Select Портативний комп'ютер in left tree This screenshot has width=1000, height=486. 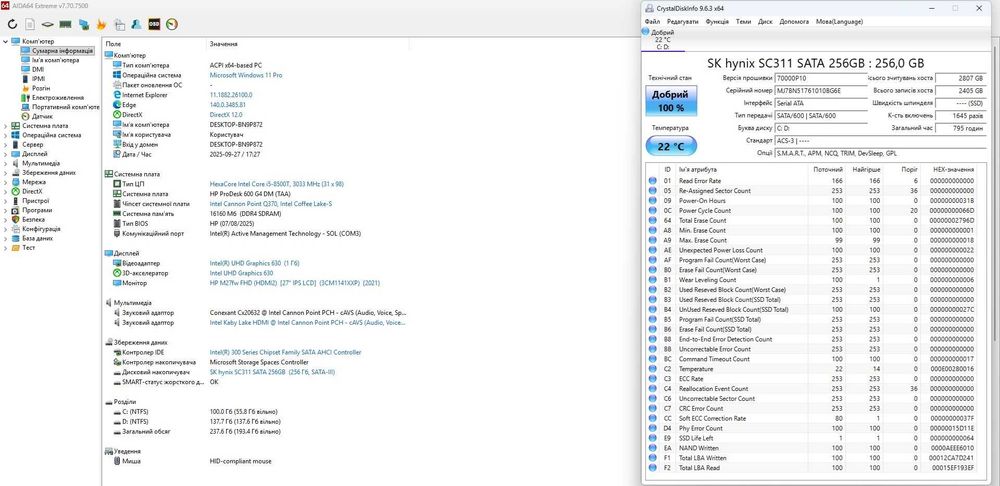(x=65, y=107)
